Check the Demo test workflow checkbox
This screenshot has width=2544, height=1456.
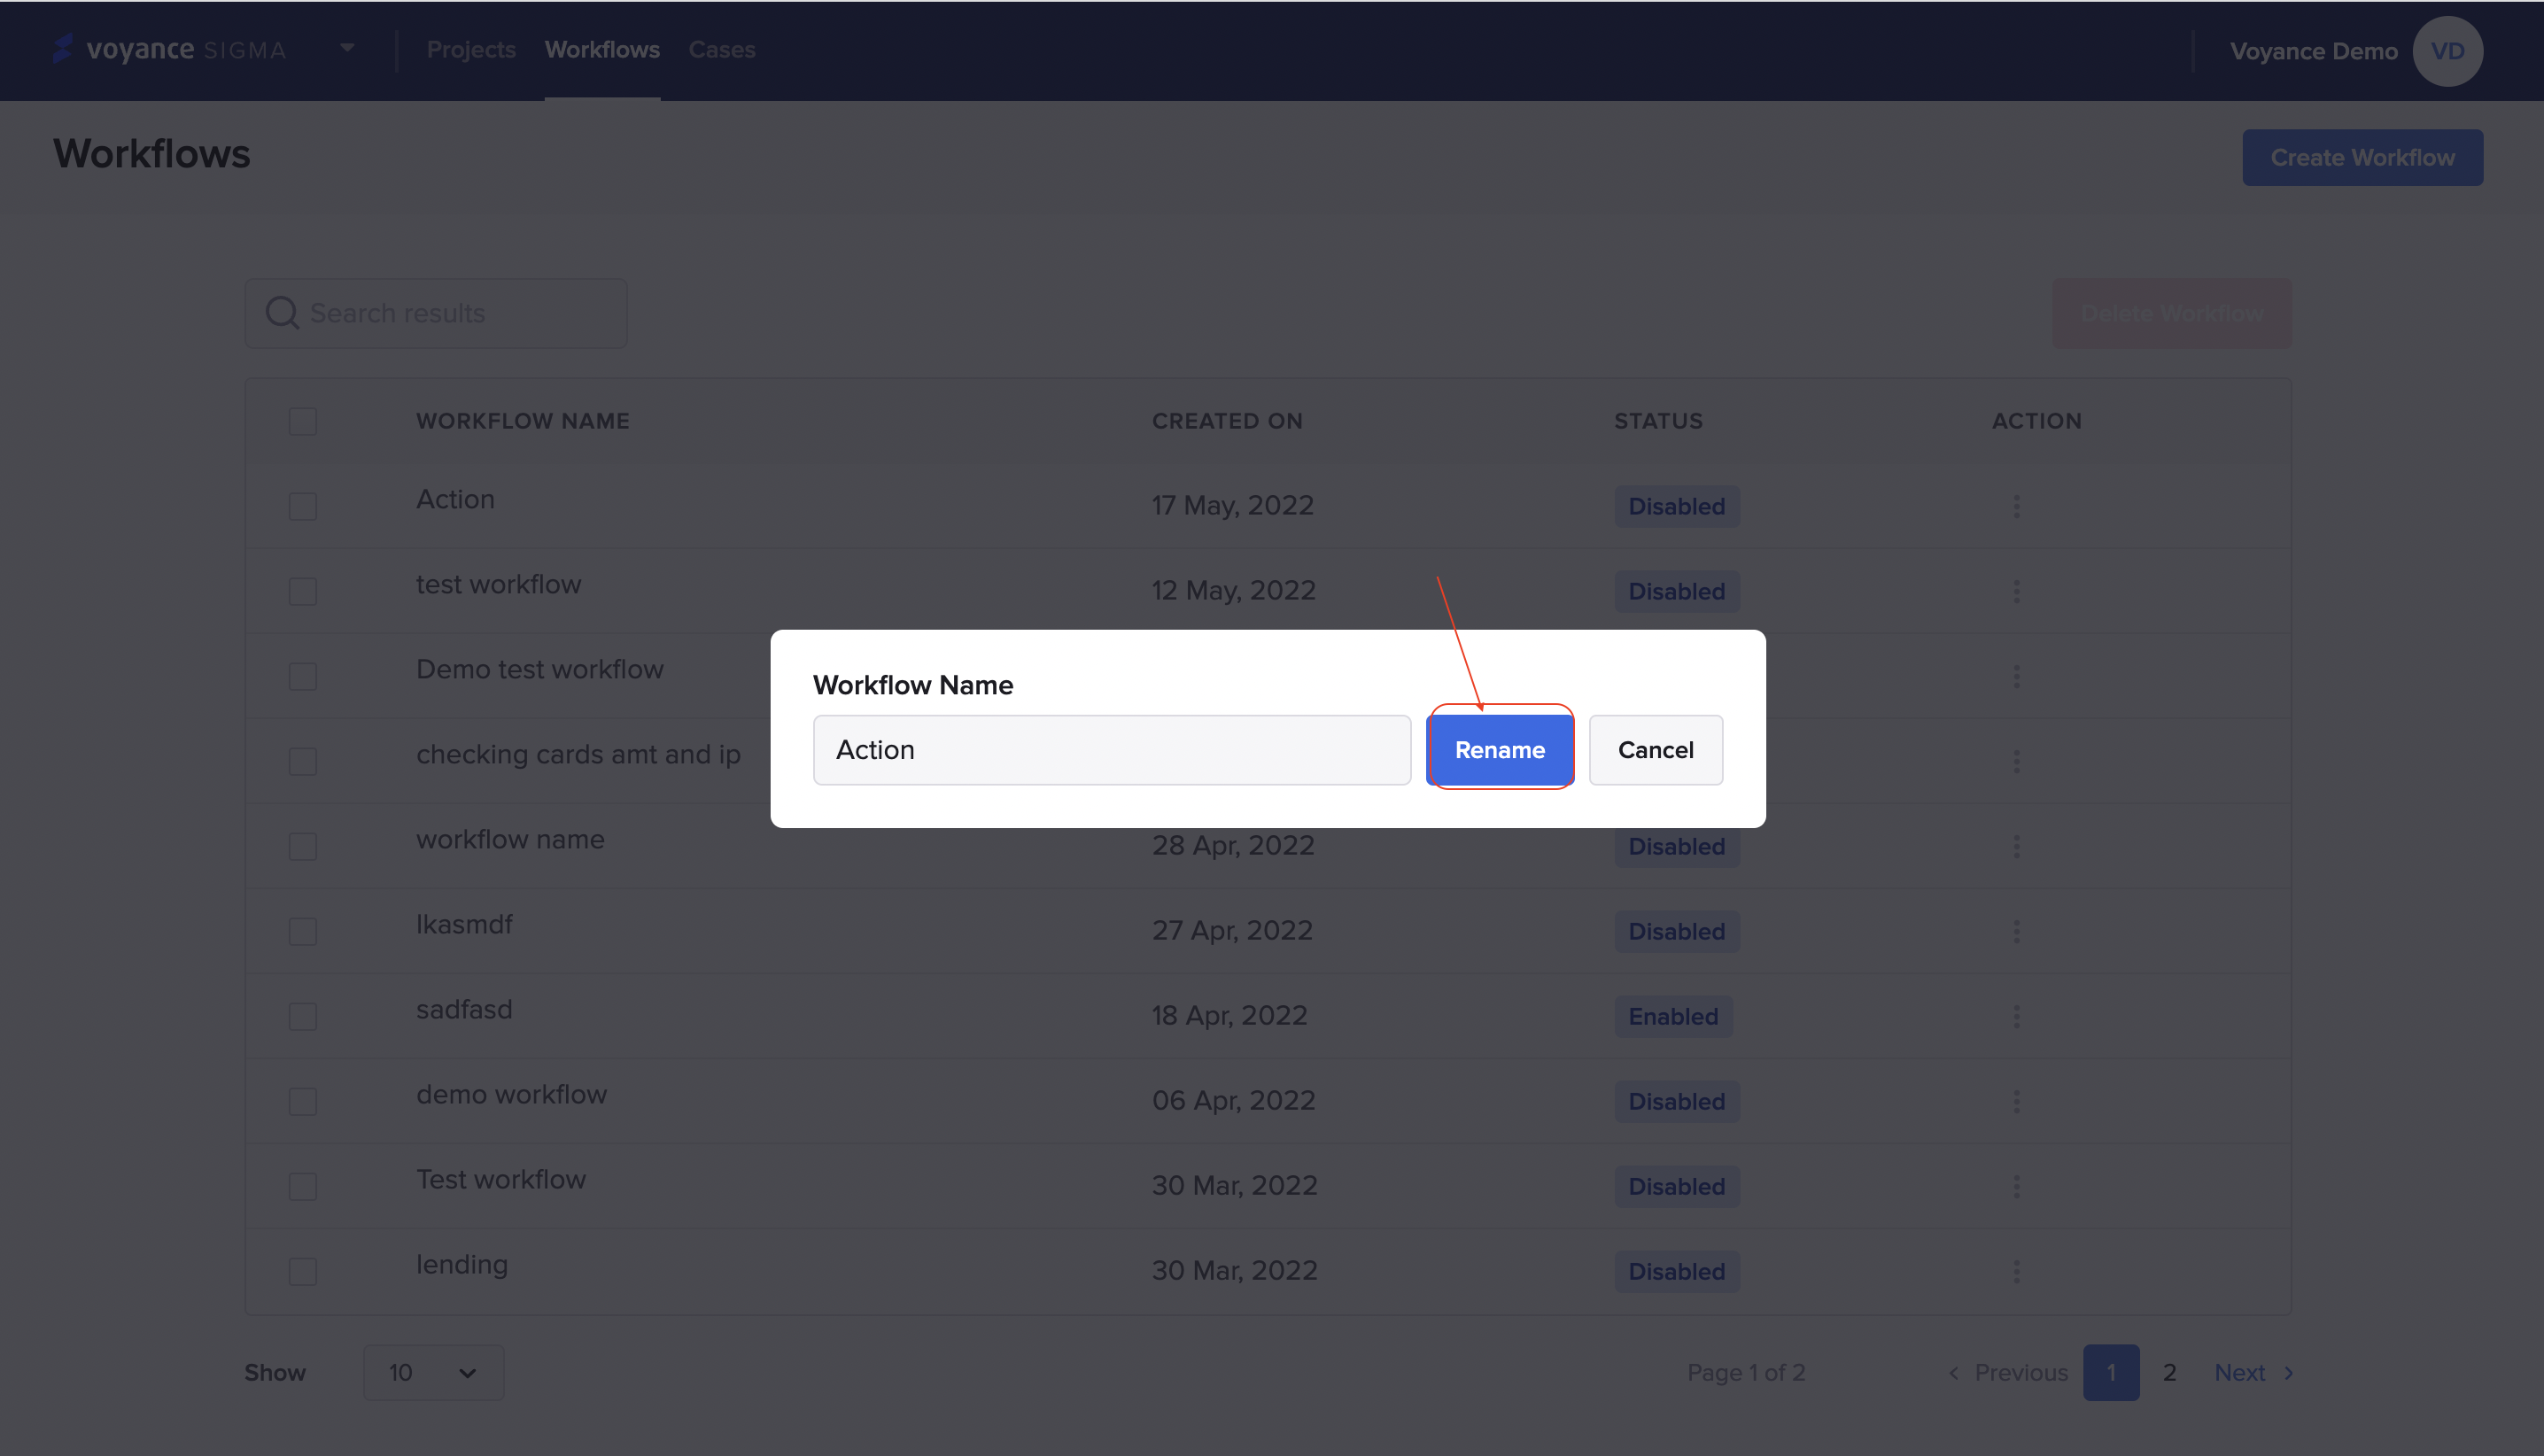click(302, 676)
